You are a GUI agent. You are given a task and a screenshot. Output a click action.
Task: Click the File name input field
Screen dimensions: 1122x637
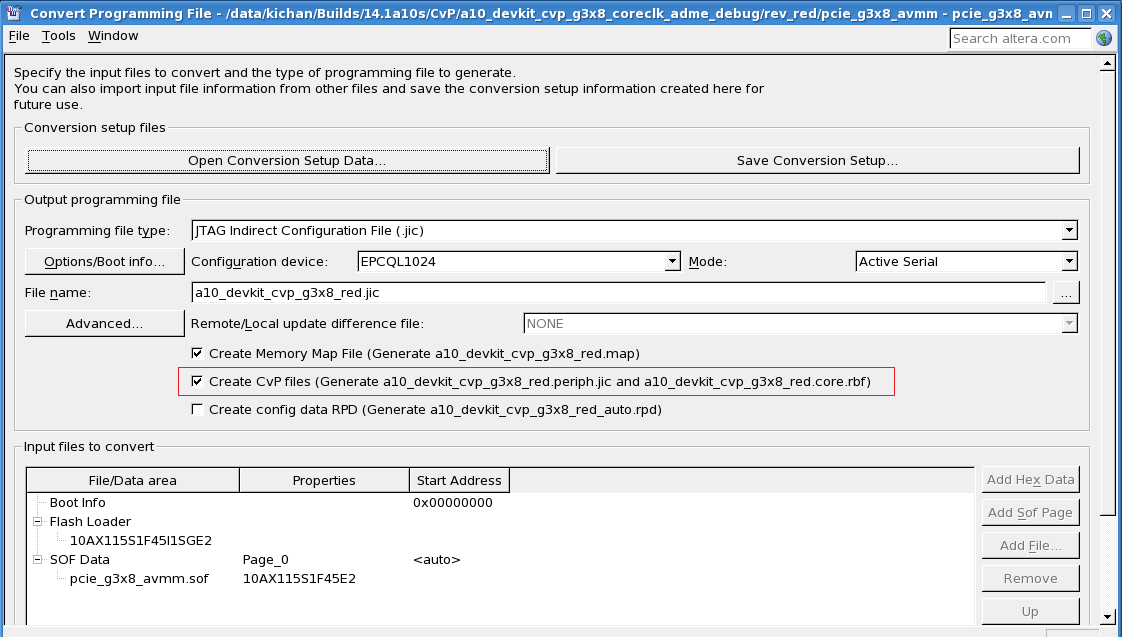tap(618, 293)
